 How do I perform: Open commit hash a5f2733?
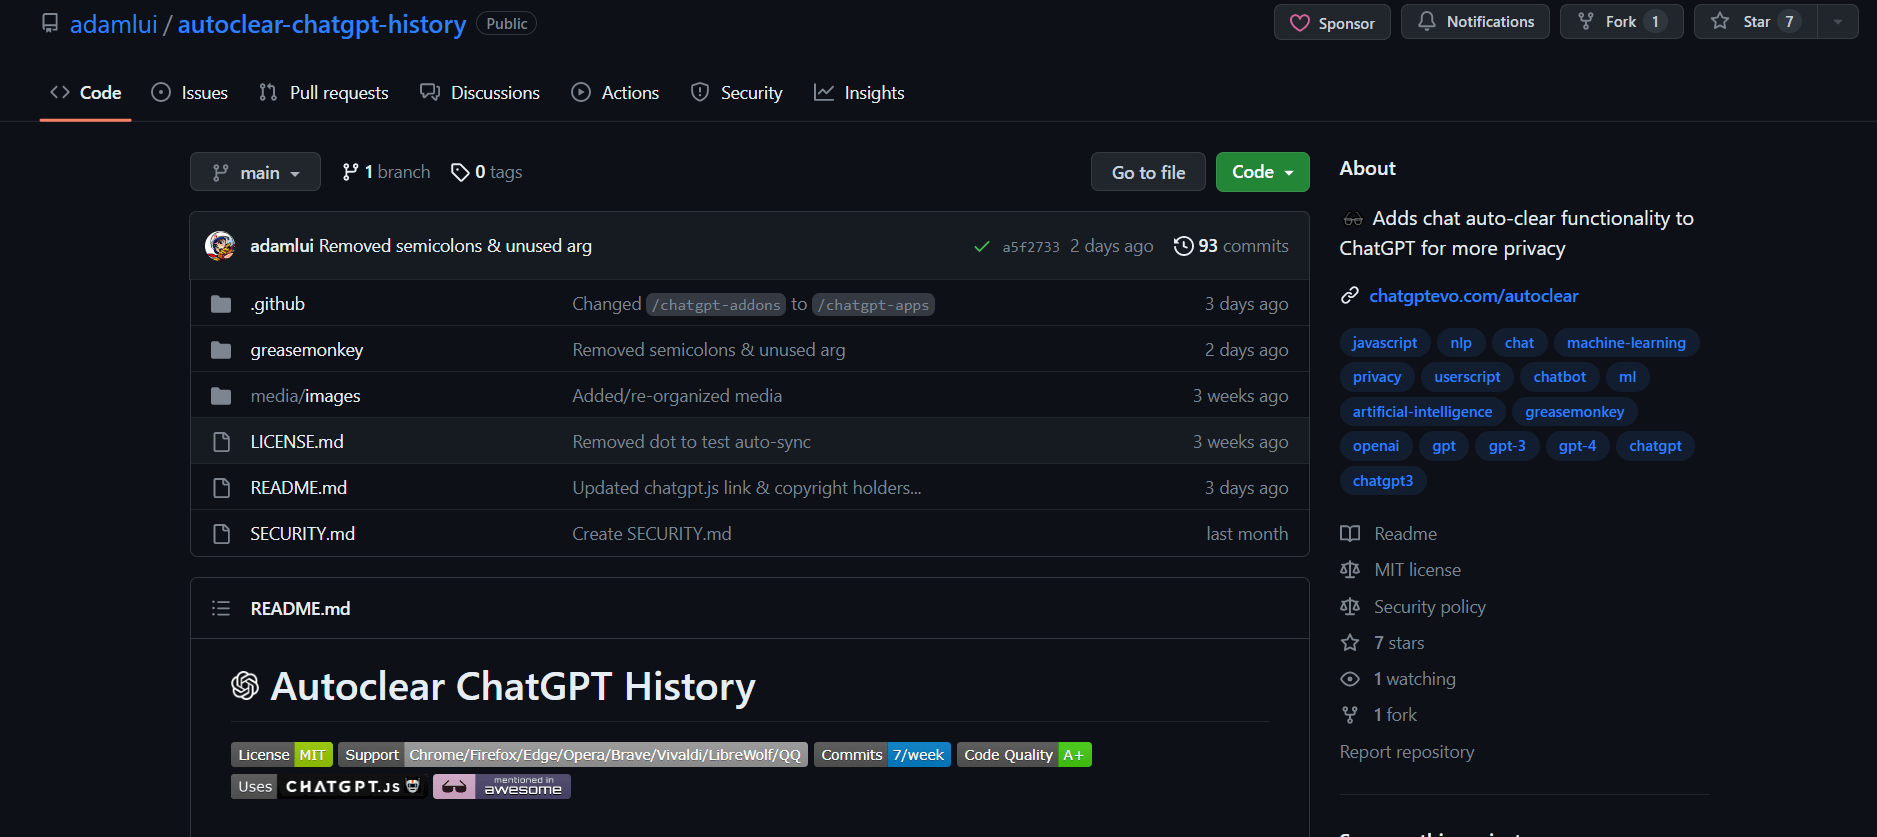[1031, 247]
